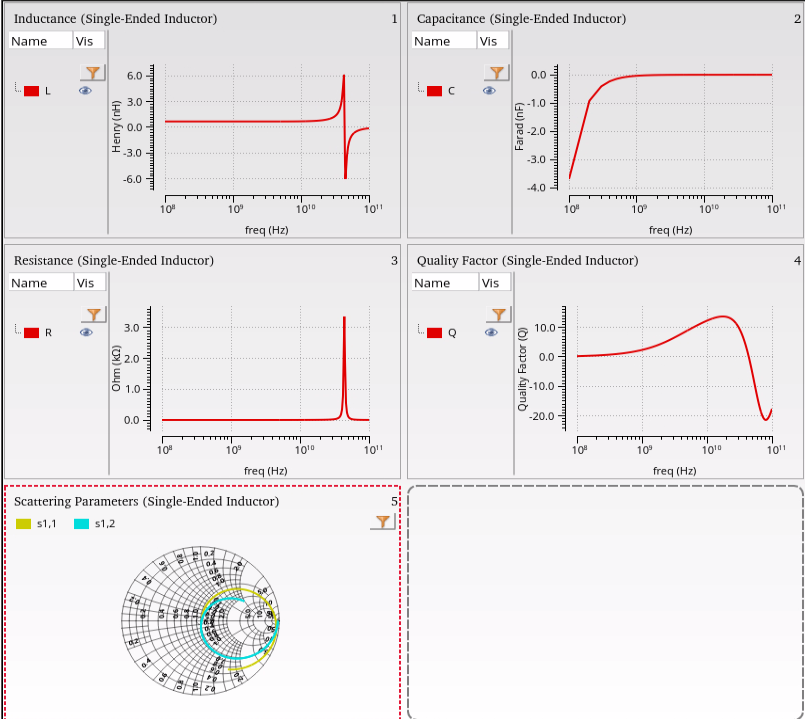
Task: Click the empty dashed subwindow placeholder
Action: [605, 602]
